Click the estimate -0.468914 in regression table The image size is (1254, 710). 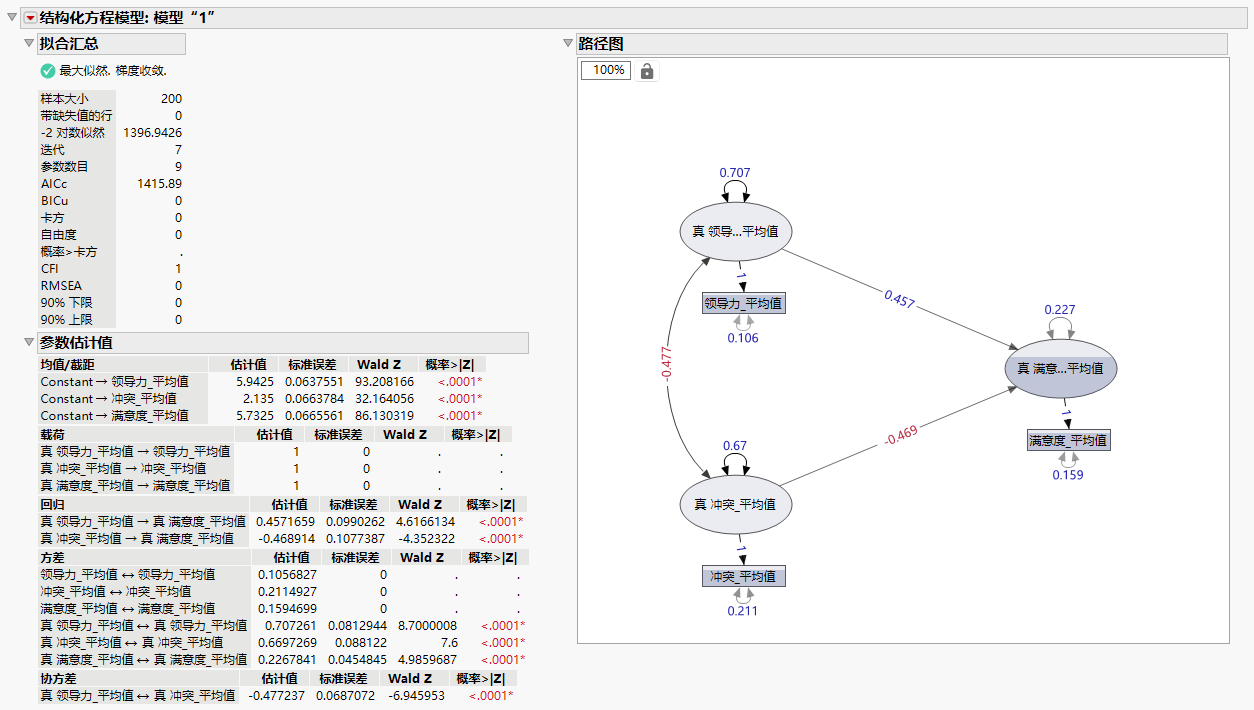(285, 539)
